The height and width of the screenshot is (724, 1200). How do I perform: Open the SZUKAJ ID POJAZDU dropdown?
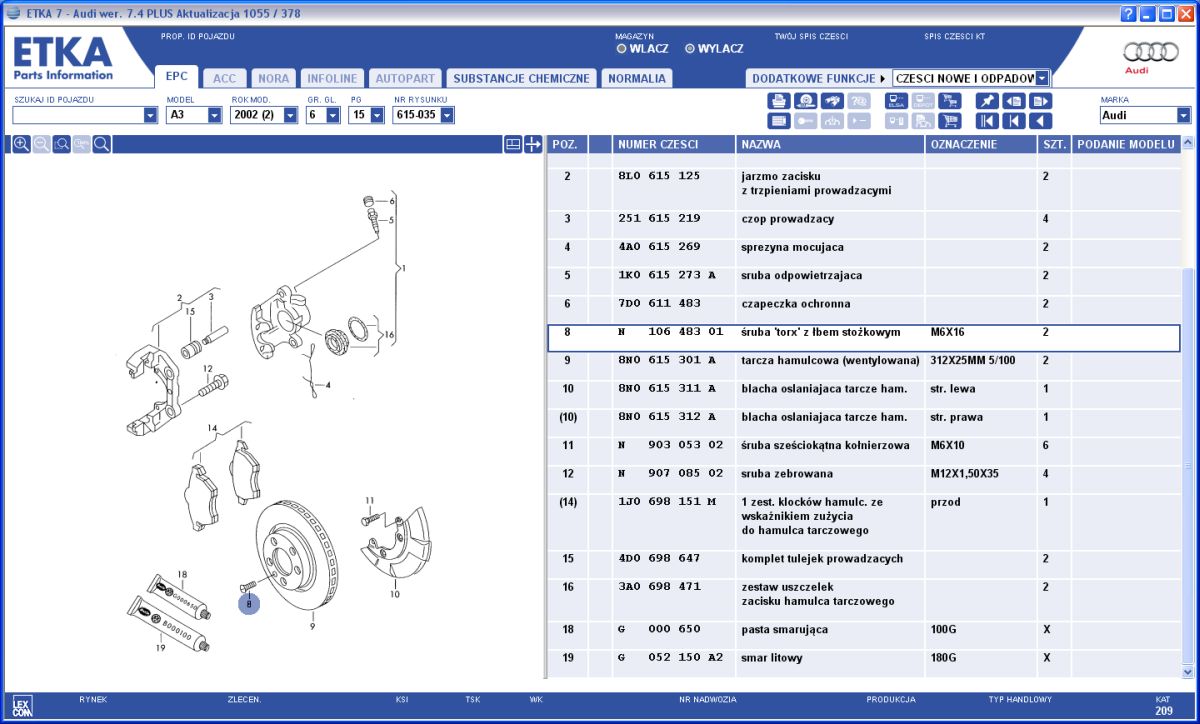point(151,115)
